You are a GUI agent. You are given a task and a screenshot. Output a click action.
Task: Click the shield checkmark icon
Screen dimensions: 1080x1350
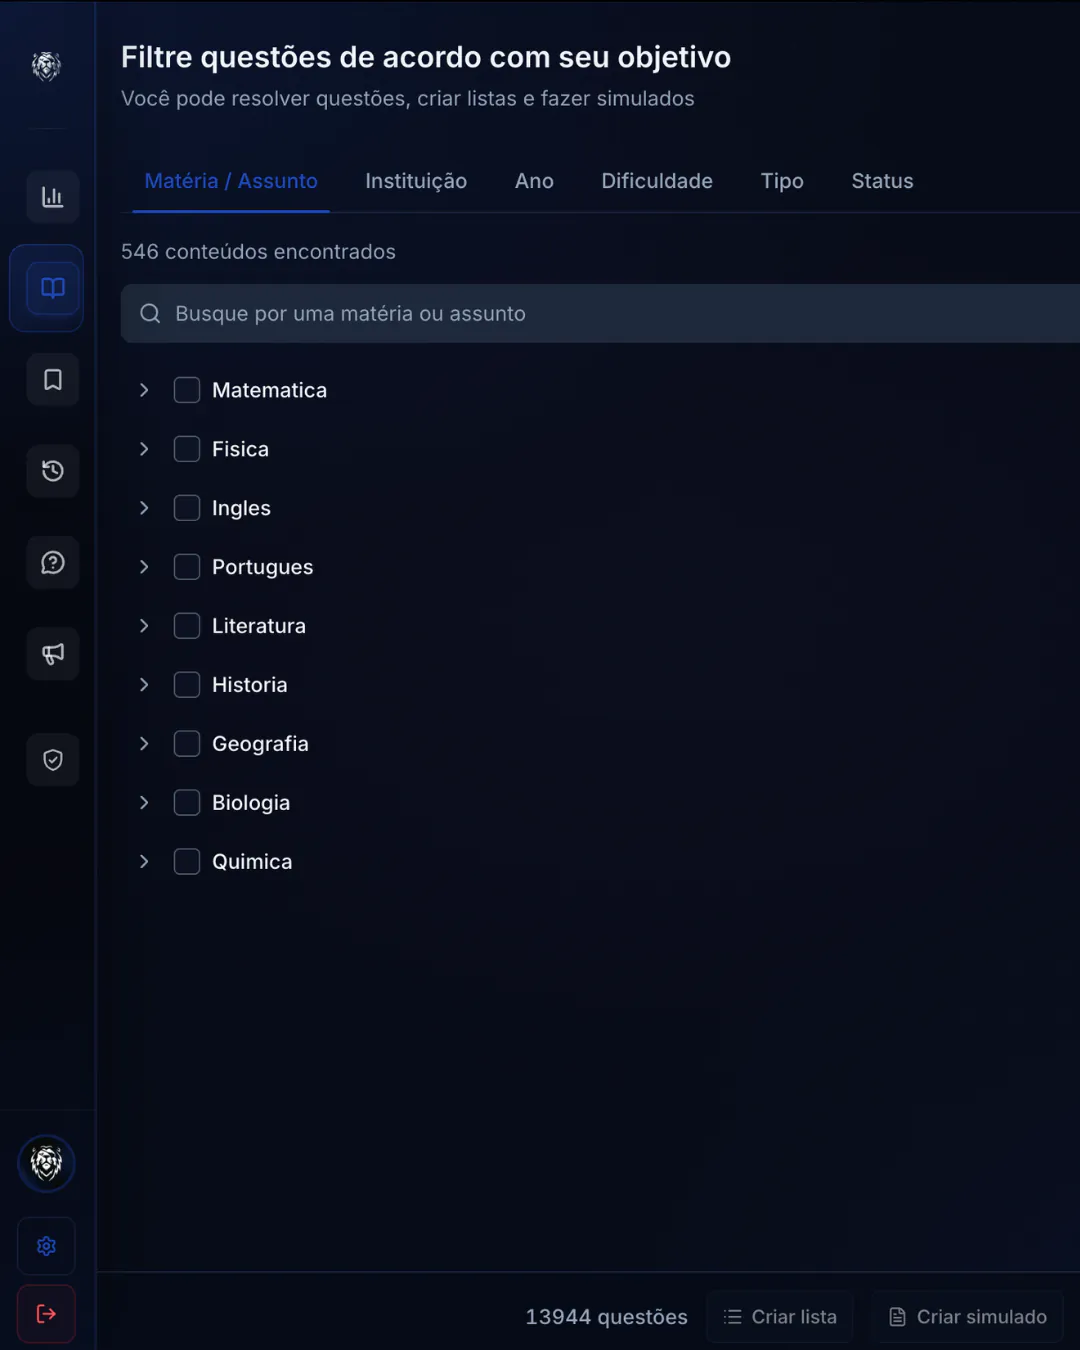tap(53, 760)
